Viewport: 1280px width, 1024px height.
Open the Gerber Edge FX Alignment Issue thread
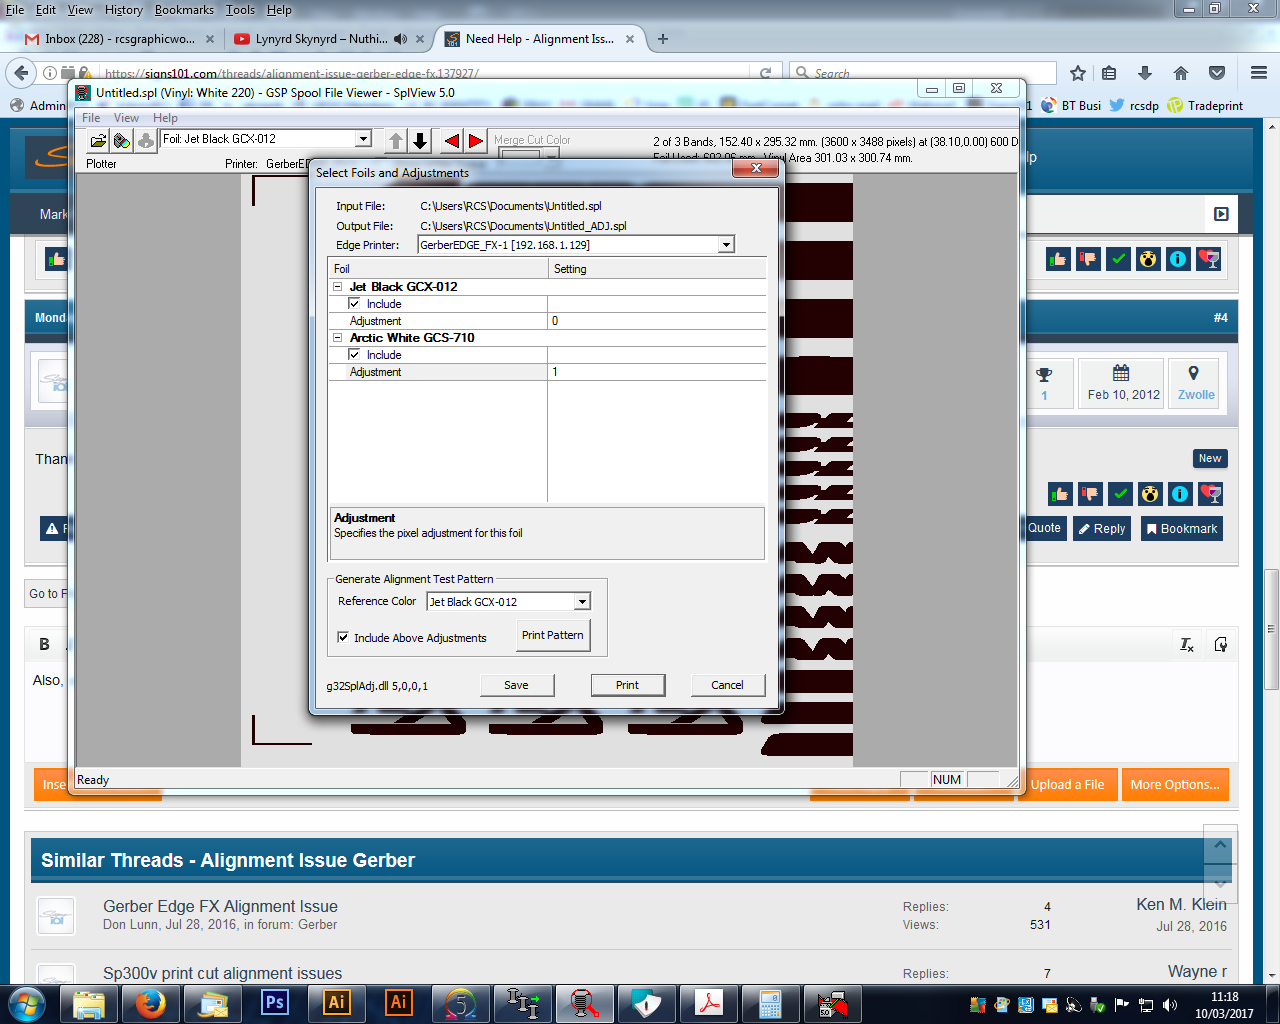(220, 906)
